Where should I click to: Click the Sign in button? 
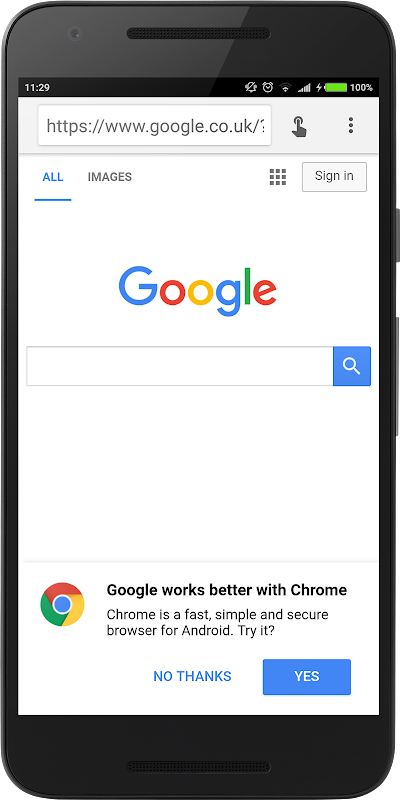(334, 177)
